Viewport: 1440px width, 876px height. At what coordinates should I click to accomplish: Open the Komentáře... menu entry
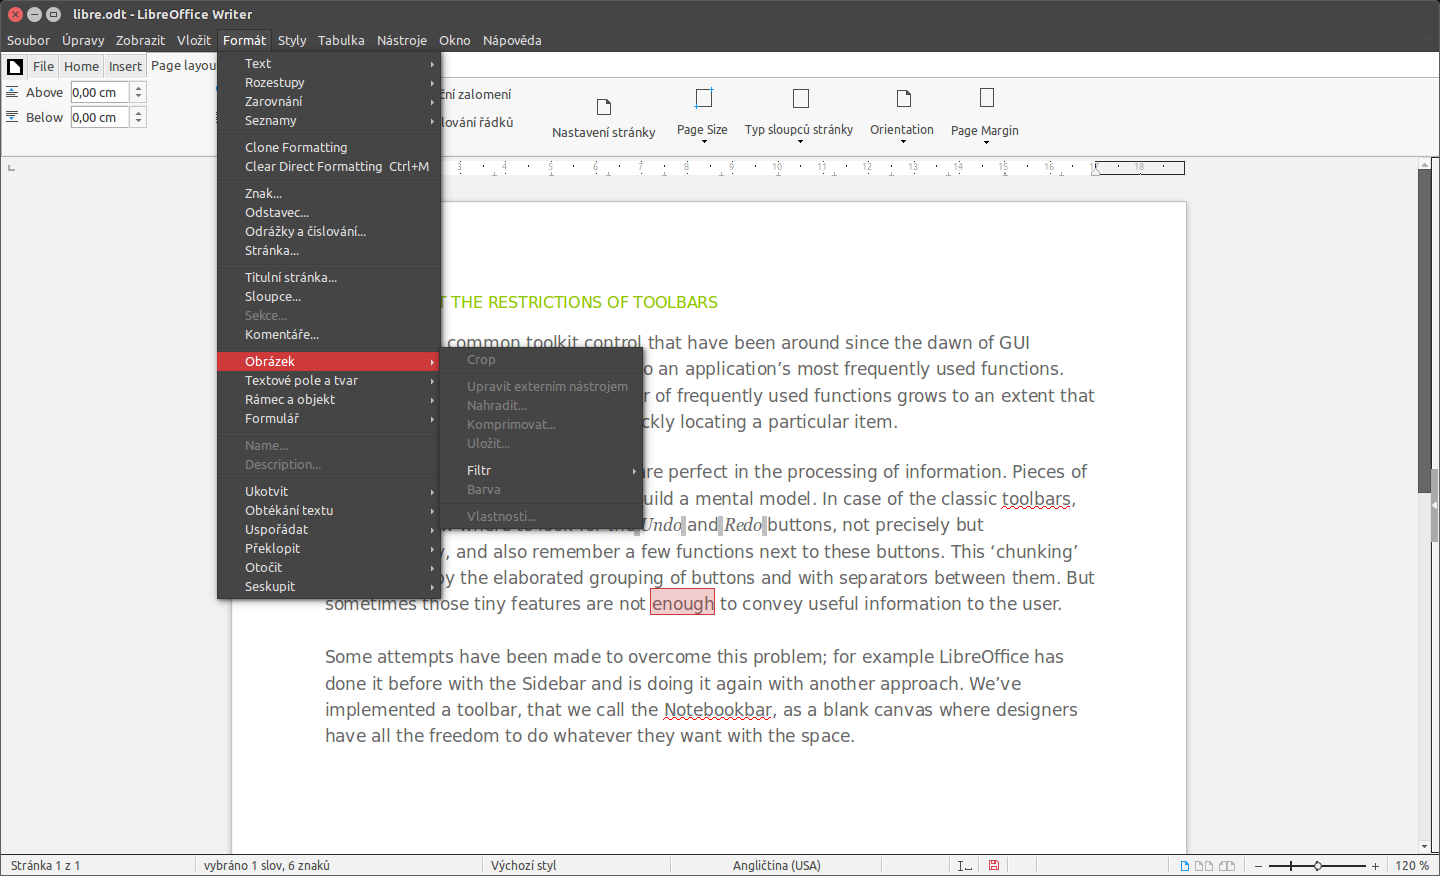pyautogui.click(x=329, y=335)
